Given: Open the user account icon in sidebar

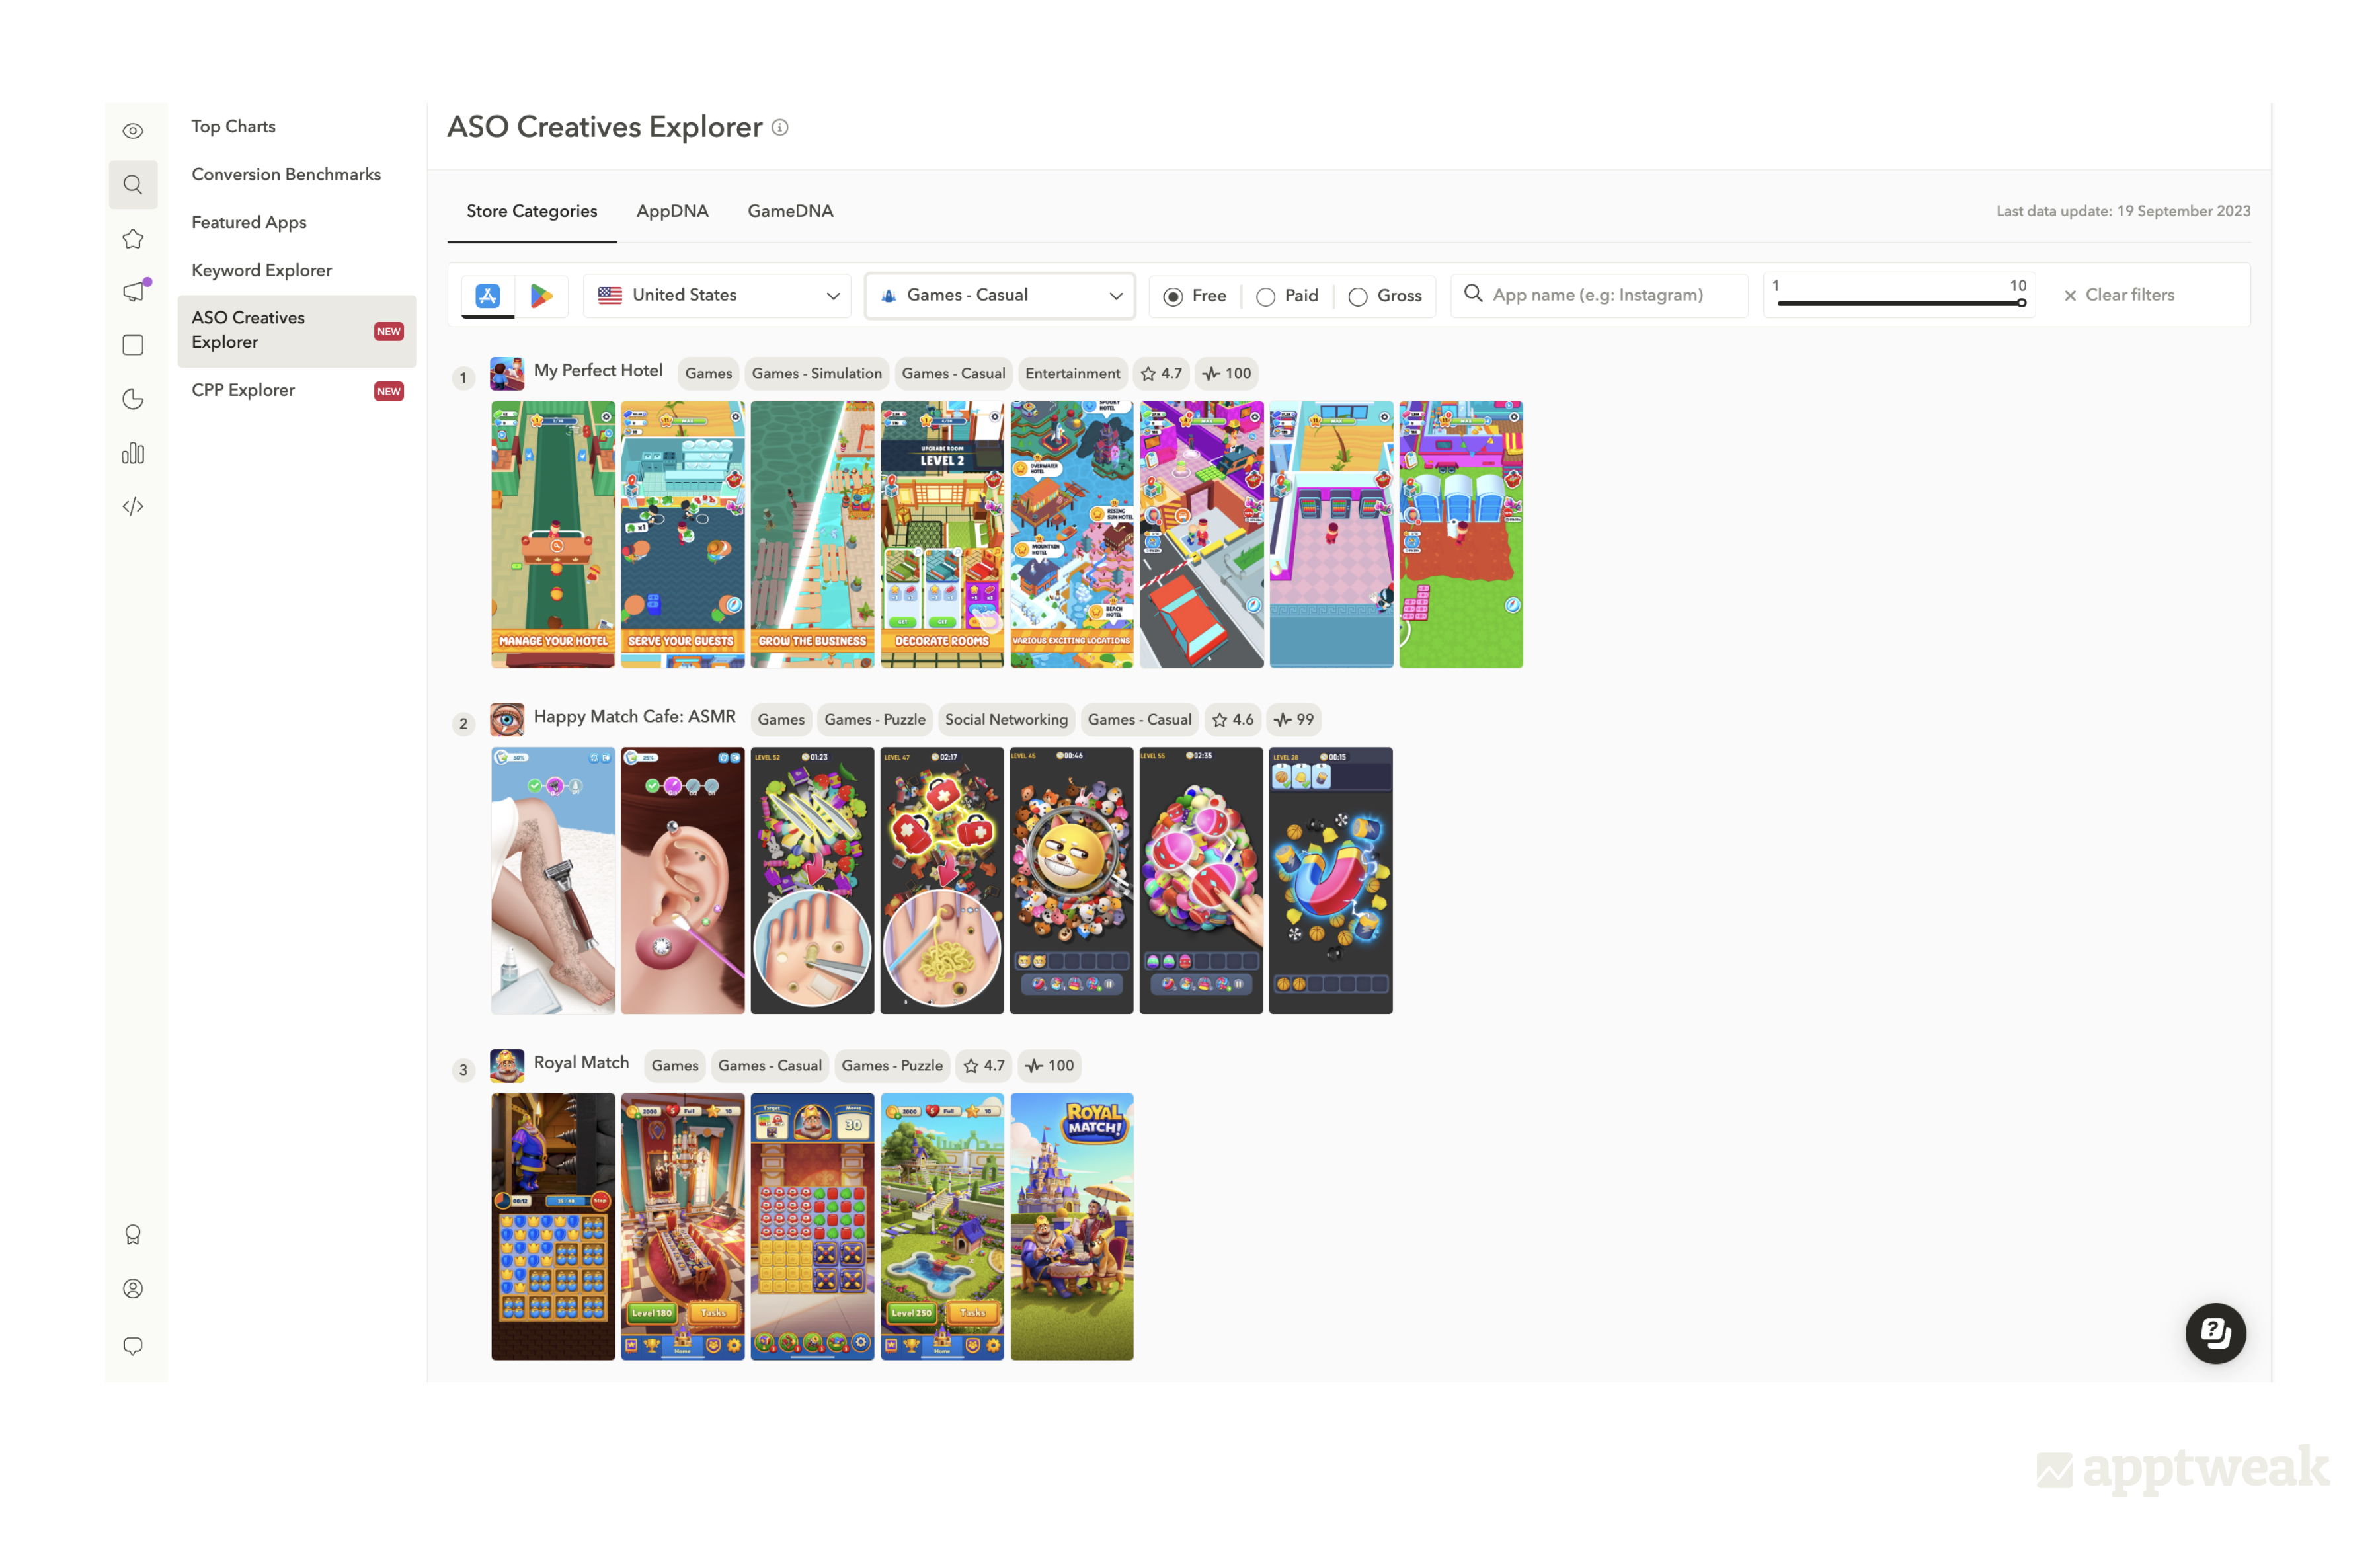Looking at the screenshot, I should (133, 1289).
